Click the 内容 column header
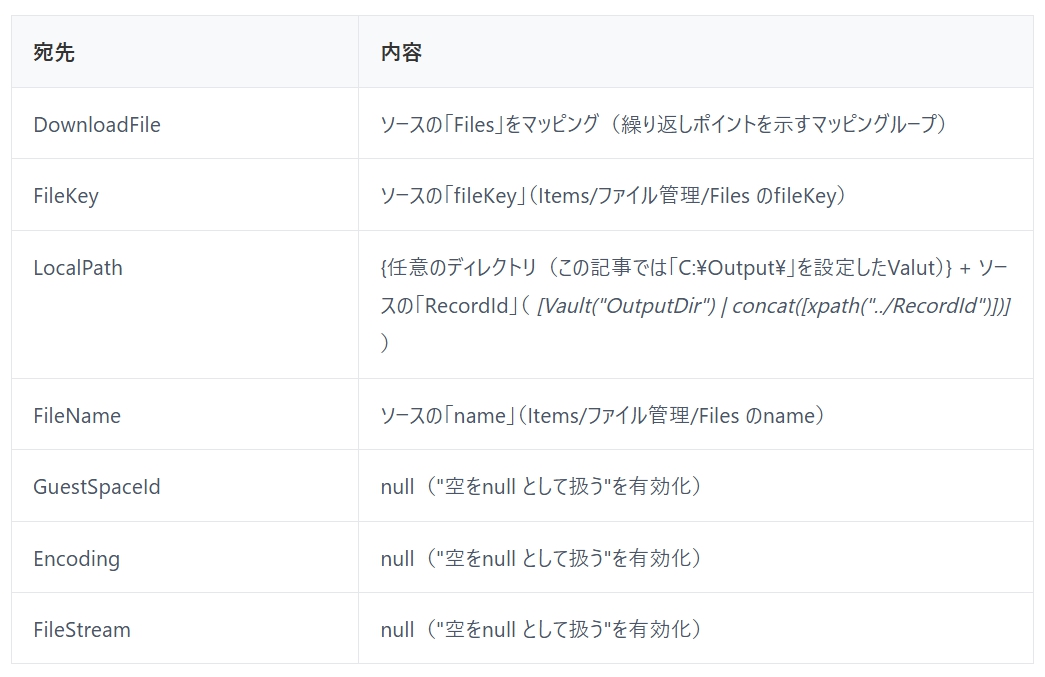Screen dimensions: 1045x677 click(401, 53)
